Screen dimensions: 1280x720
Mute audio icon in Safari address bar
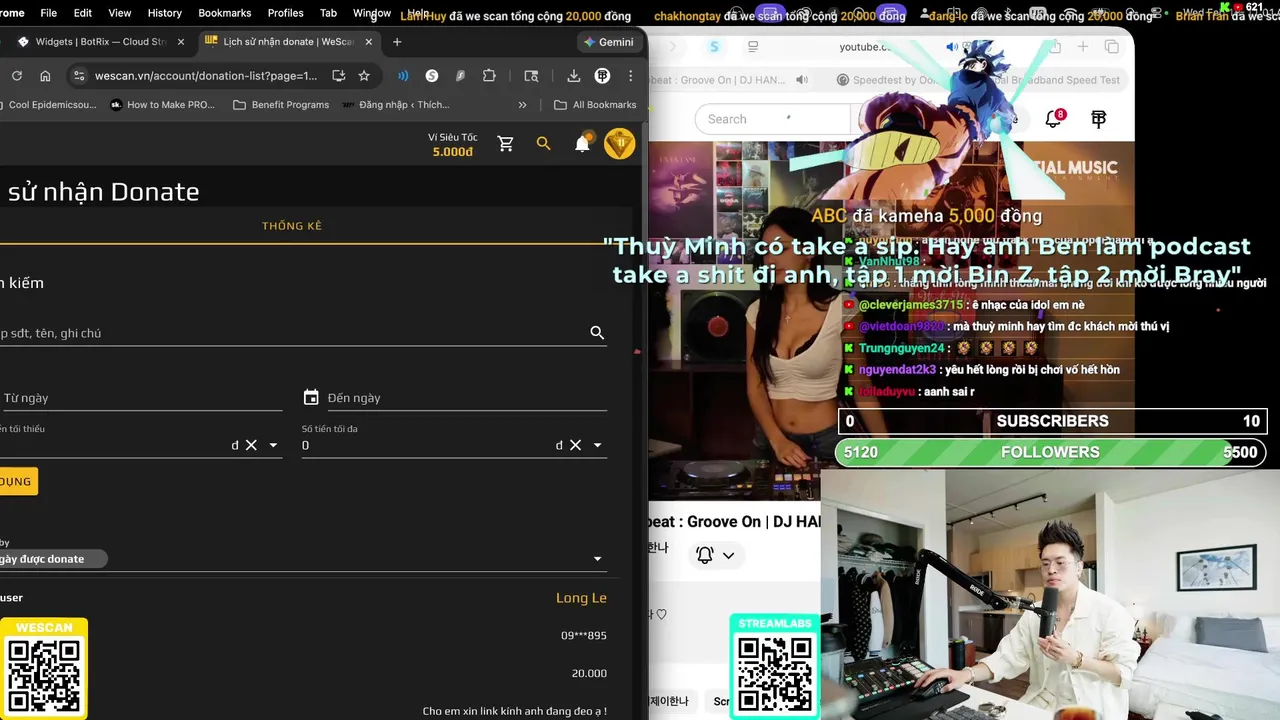(x=952, y=47)
